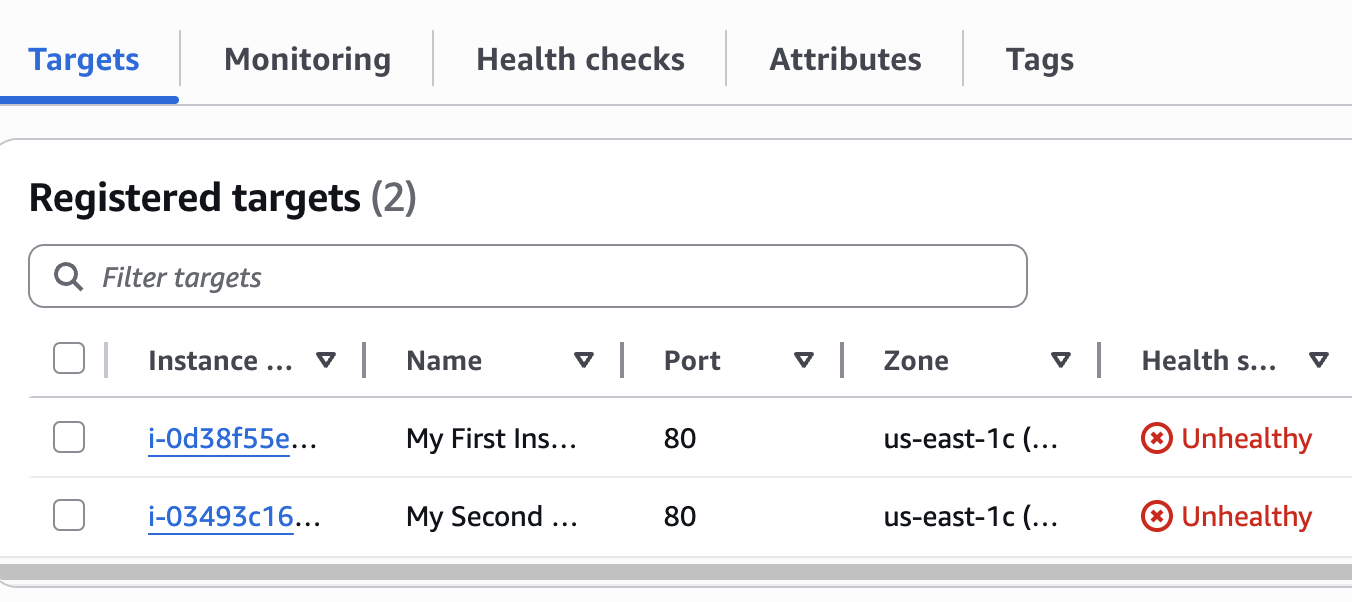Check the box for instance i-03493c16
The image size is (1352, 602).
[x=69, y=515]
